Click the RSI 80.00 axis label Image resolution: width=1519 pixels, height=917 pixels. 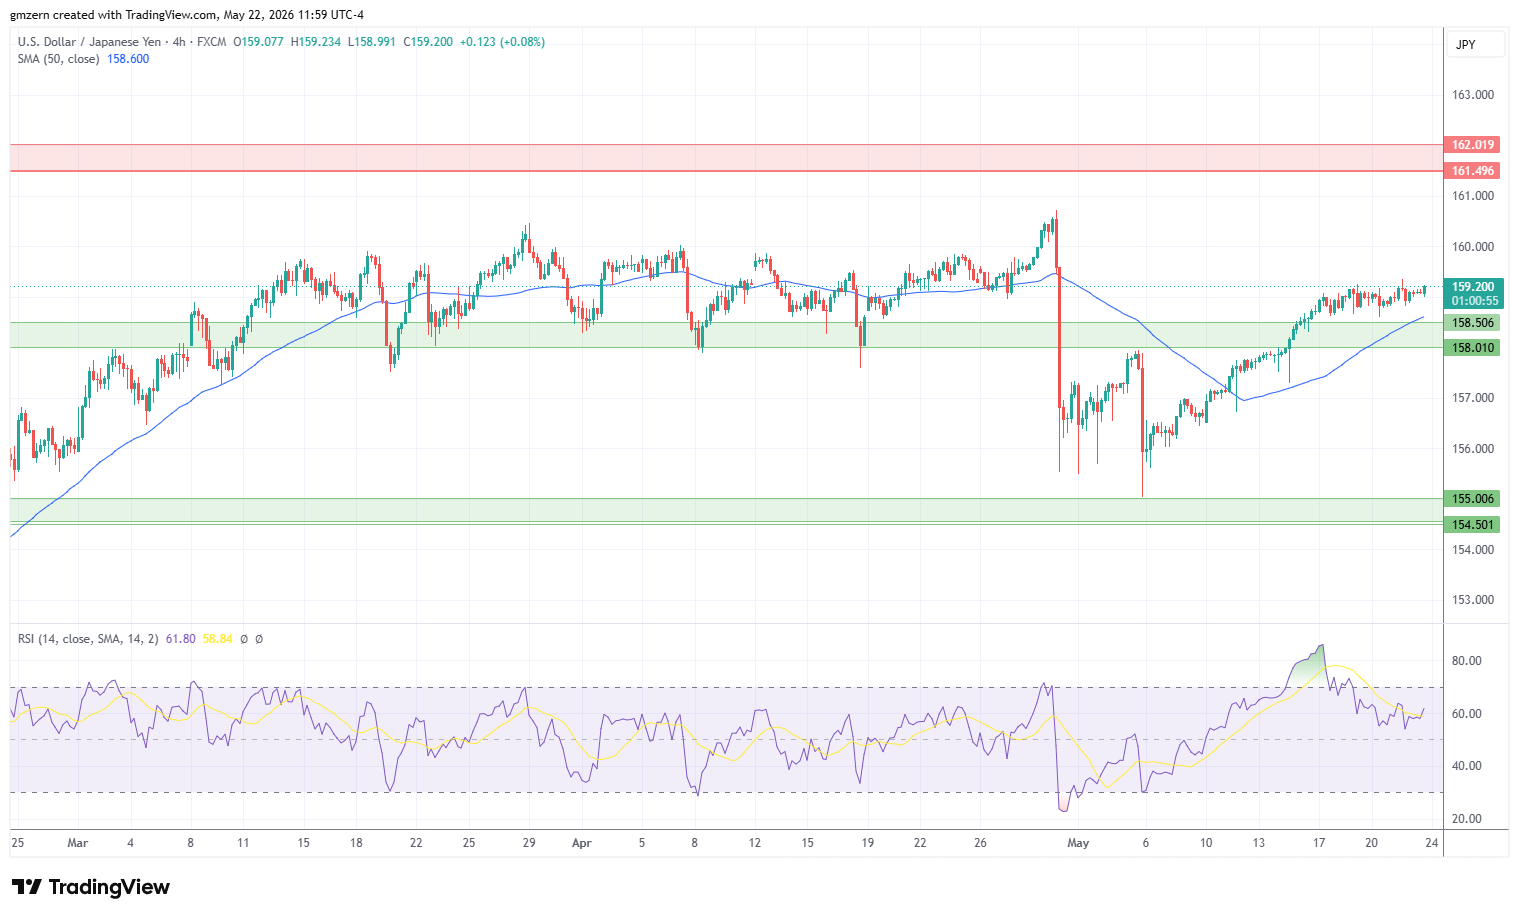[1466, 661]
